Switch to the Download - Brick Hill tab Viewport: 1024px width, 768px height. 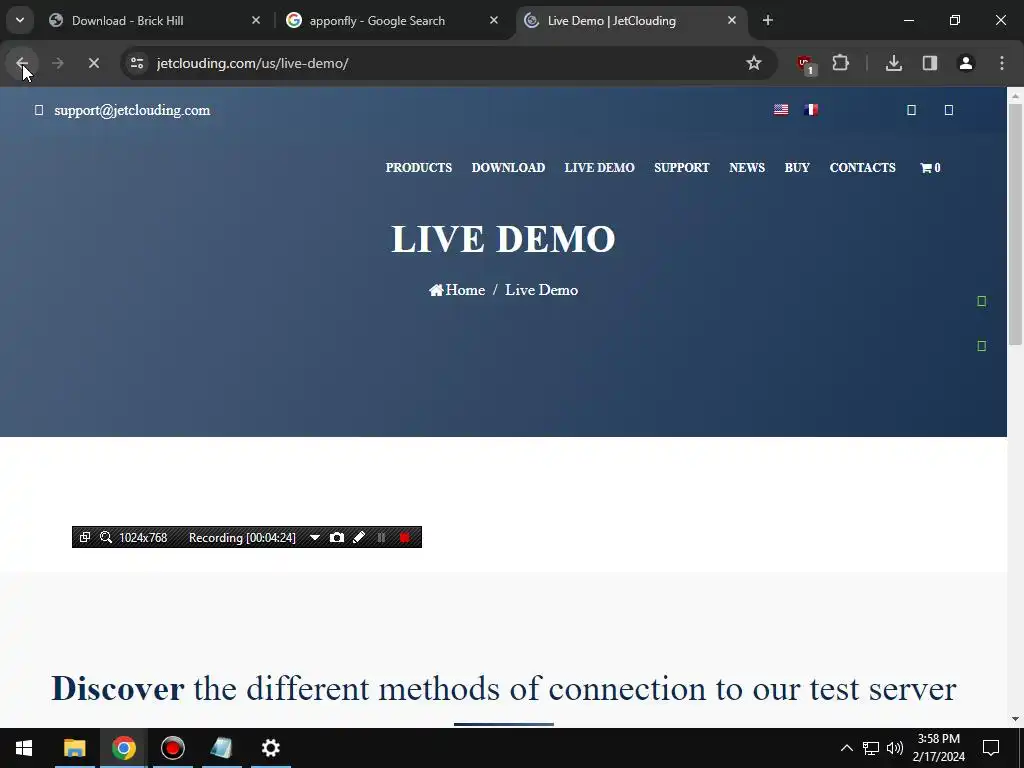[x=155, y=21]
